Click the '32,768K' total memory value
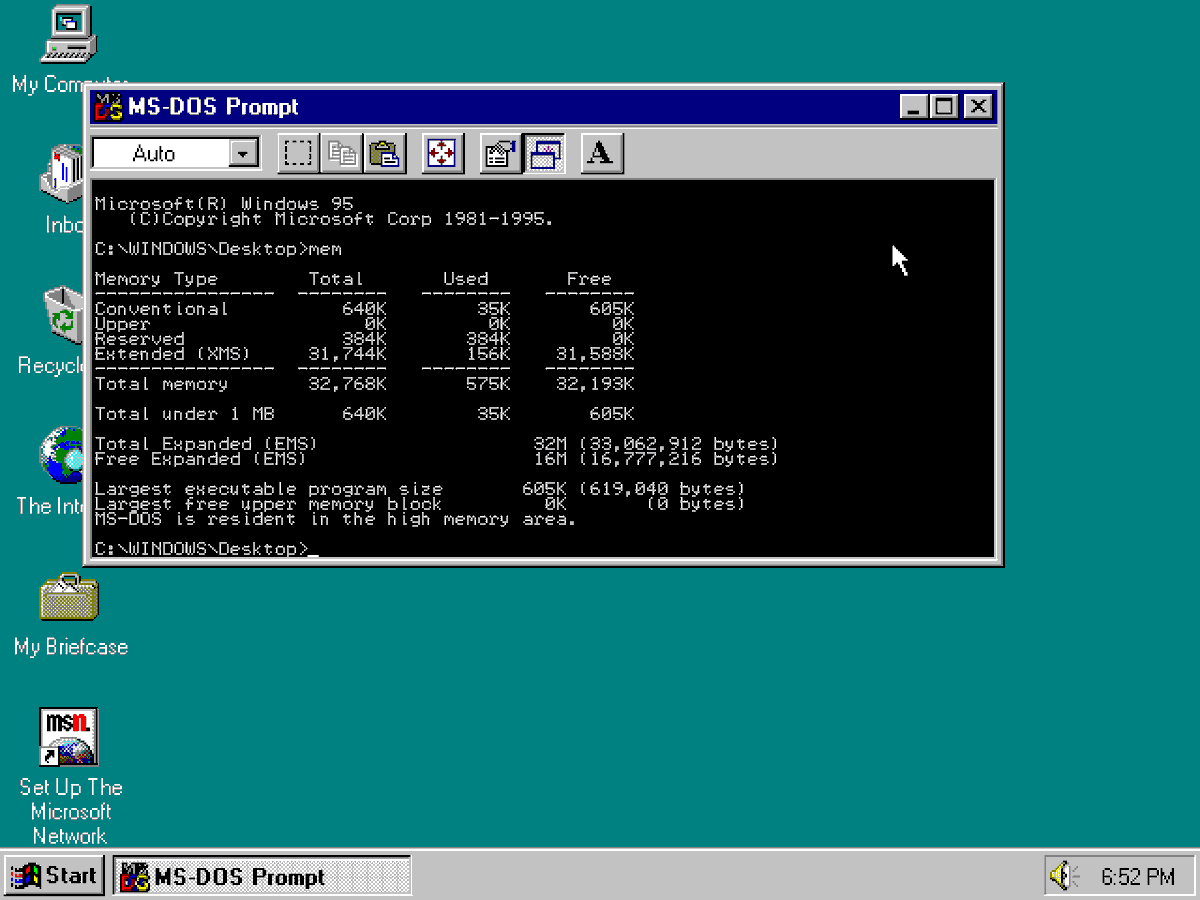The width and height of the screenshot is (1200, 900). point(346,384)
